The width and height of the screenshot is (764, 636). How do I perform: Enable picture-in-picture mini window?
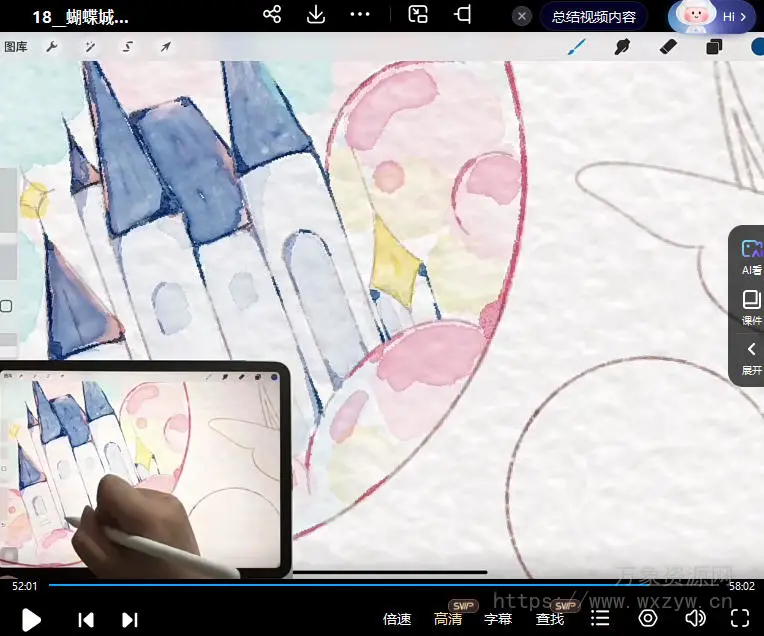click(x=419, y=15)
